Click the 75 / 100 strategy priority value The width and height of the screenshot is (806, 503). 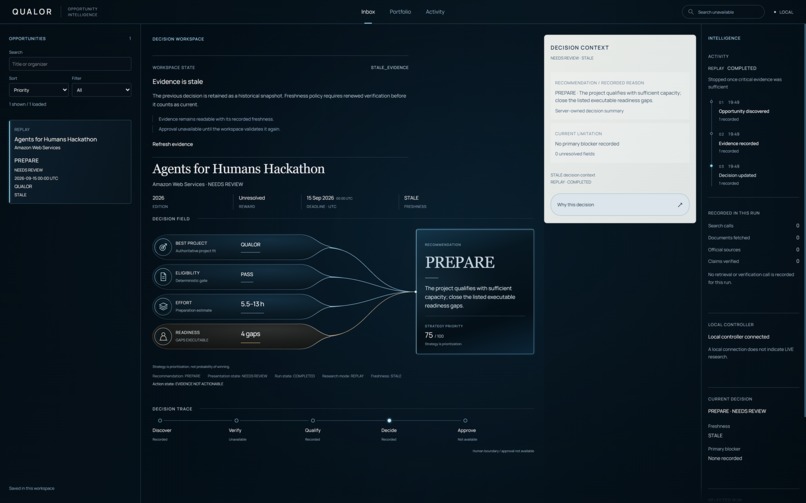point(434,335)
